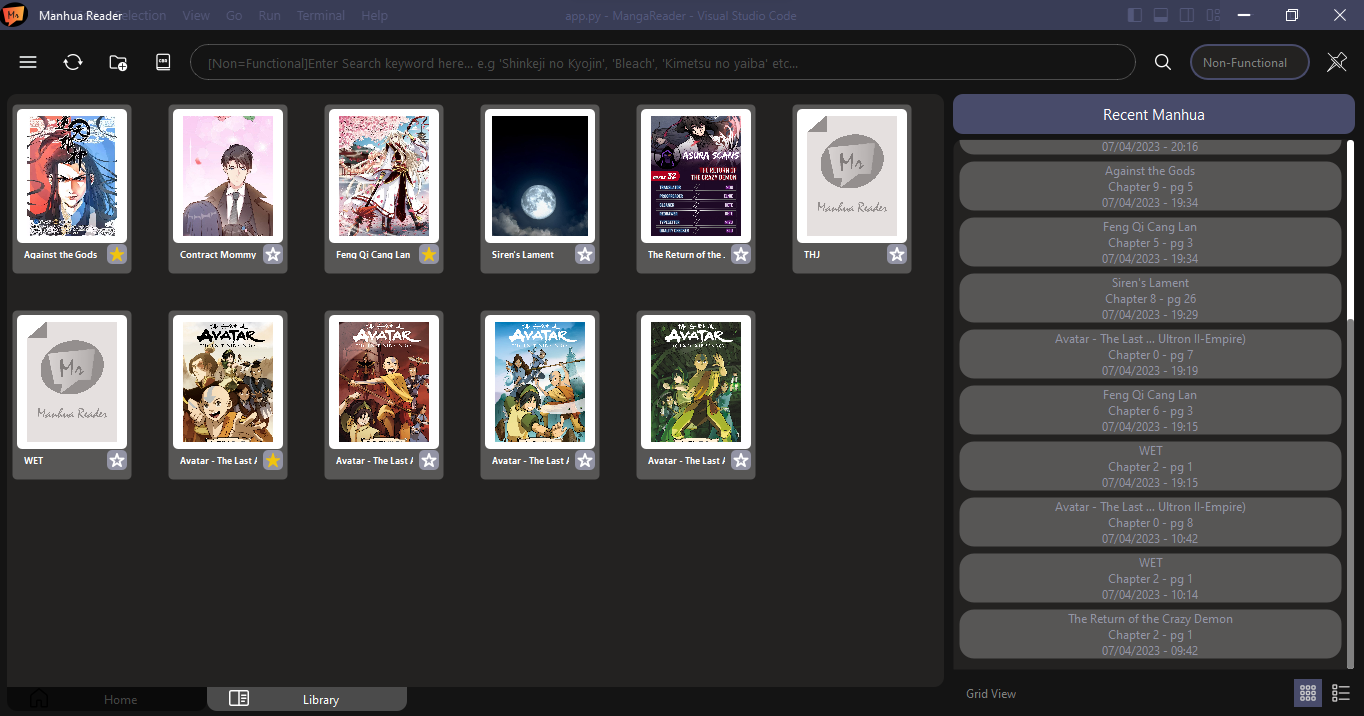Unfavorite Against the Gods via its star
This screenshot has height=716, width=1364.
(117, 254)
